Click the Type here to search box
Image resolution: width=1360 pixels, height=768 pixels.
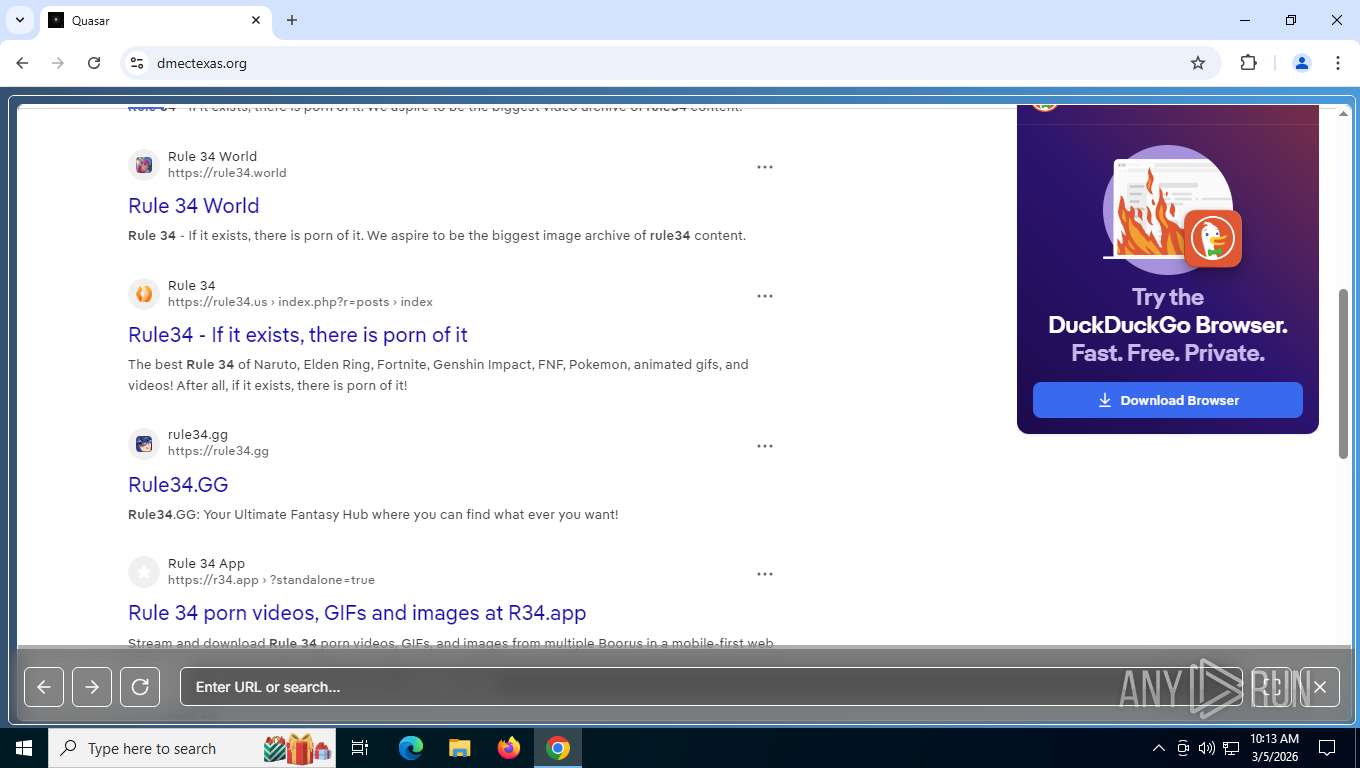coord(192,748)
